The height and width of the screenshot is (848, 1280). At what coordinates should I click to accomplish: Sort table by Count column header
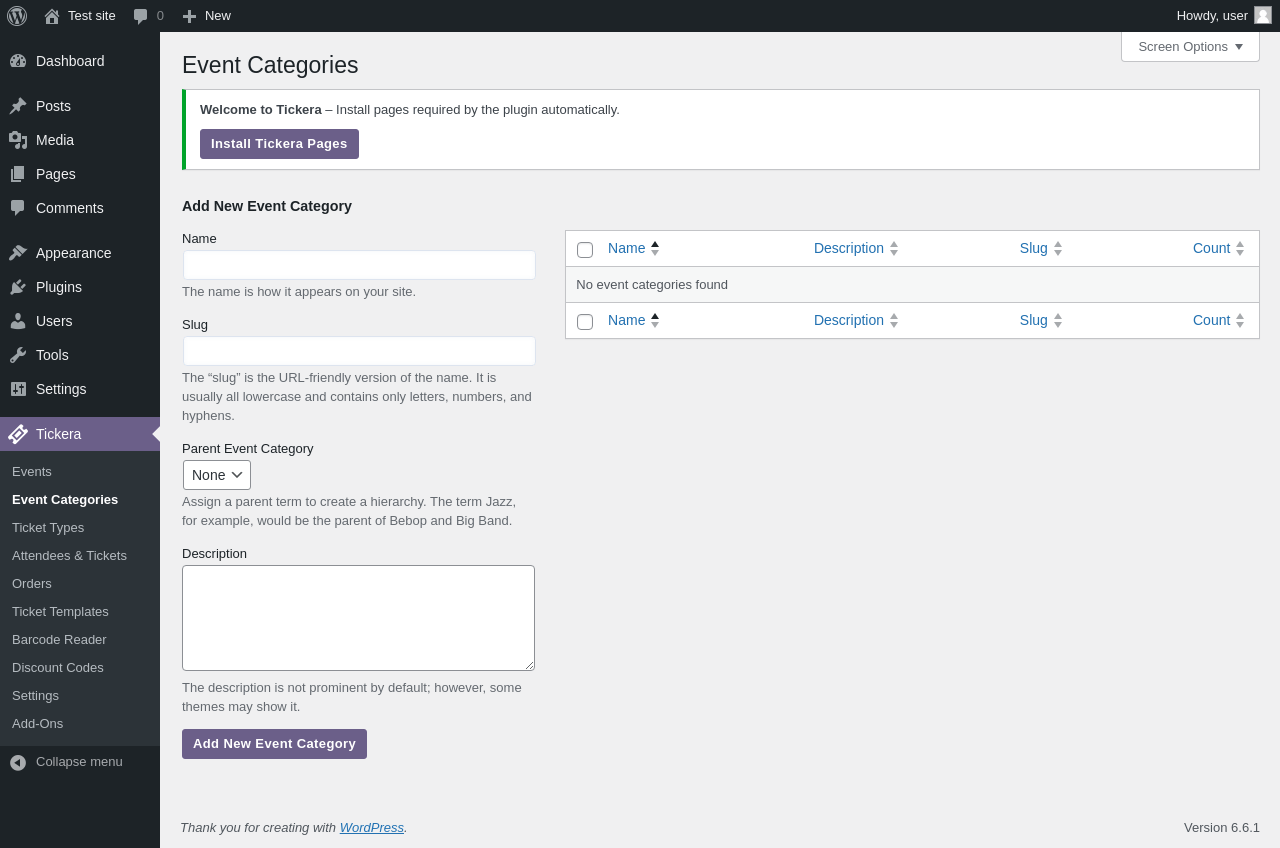tap(1211, 248)
